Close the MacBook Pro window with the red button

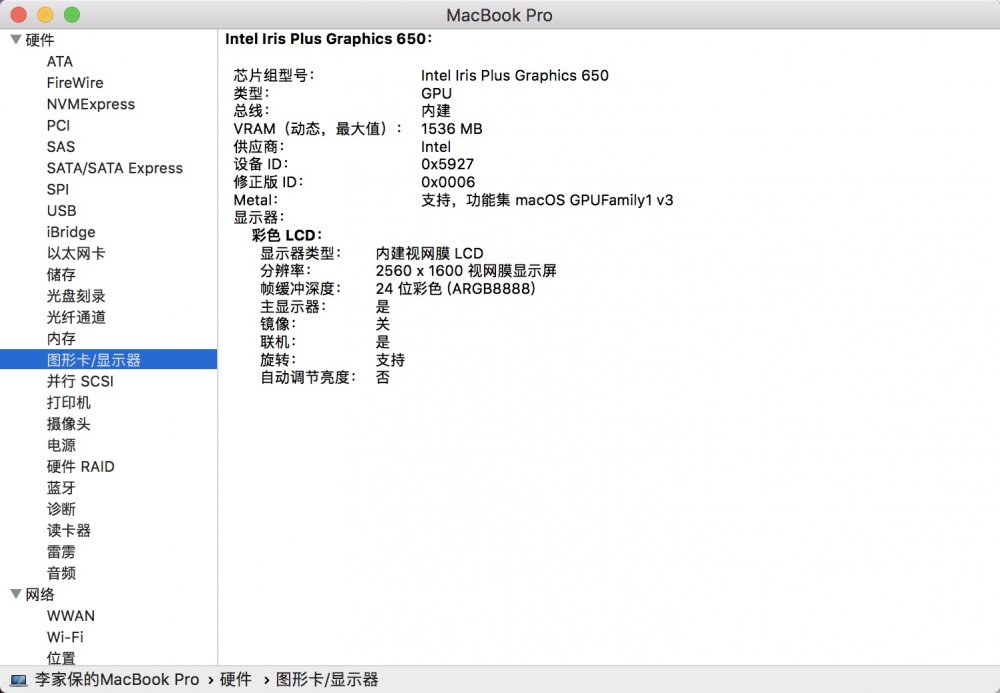[x=18, y=15]
